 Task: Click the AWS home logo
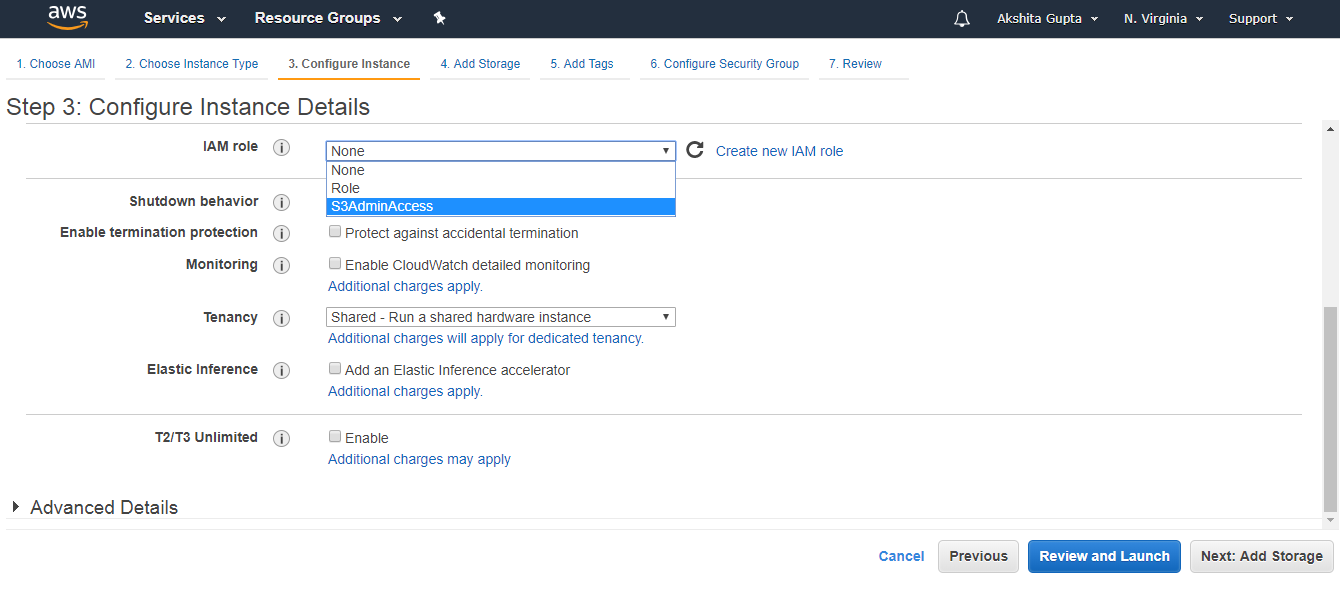(x=67, y=17)
